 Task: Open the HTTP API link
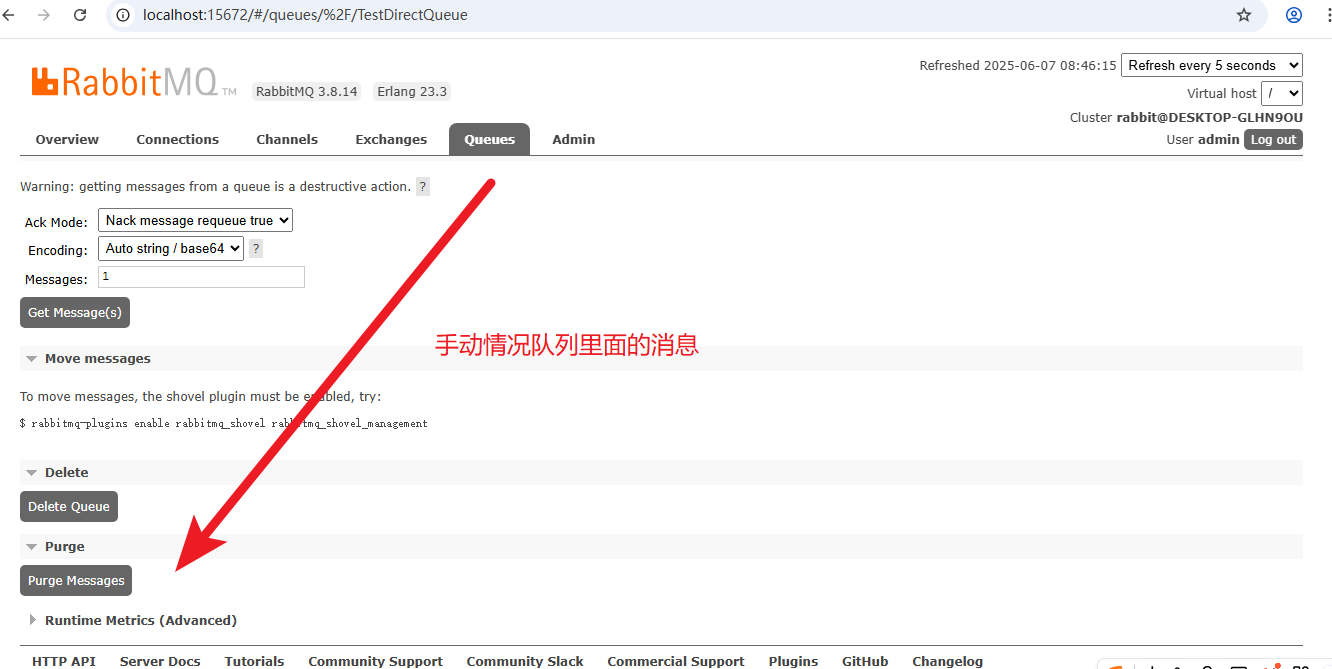click(x=64, y=661)
